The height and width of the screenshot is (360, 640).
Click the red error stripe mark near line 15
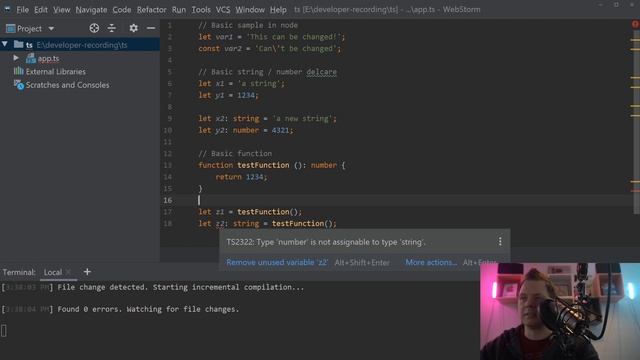click(635, 191)
